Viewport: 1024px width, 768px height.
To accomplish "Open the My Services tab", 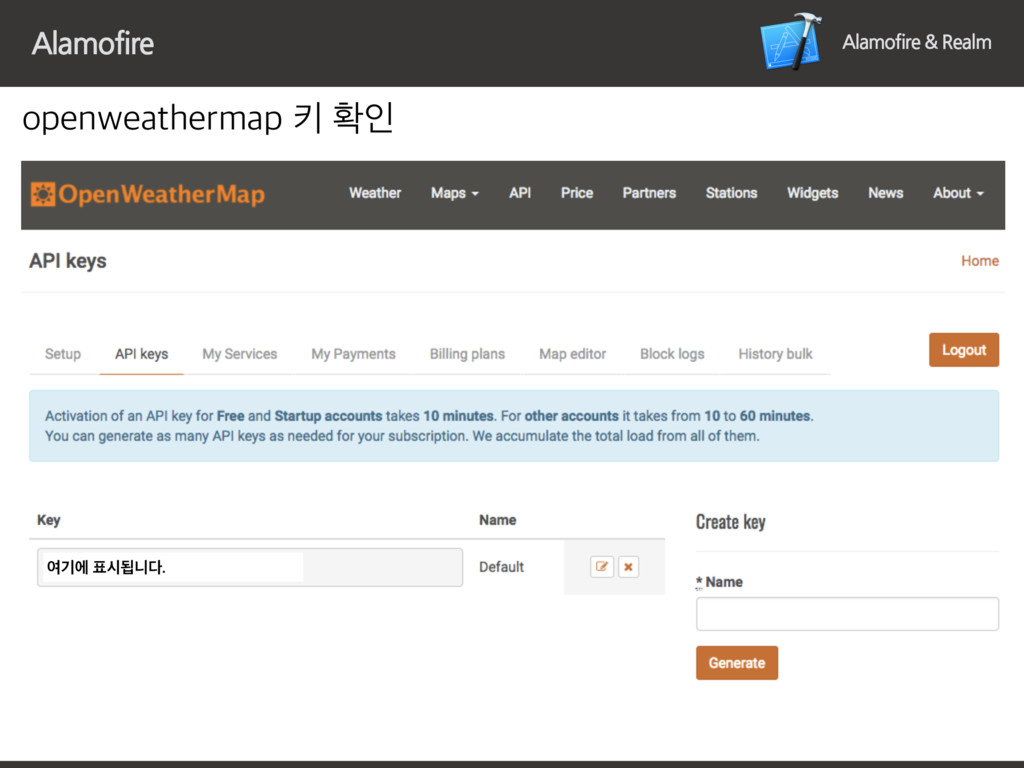I will click(x=240, y=354).
